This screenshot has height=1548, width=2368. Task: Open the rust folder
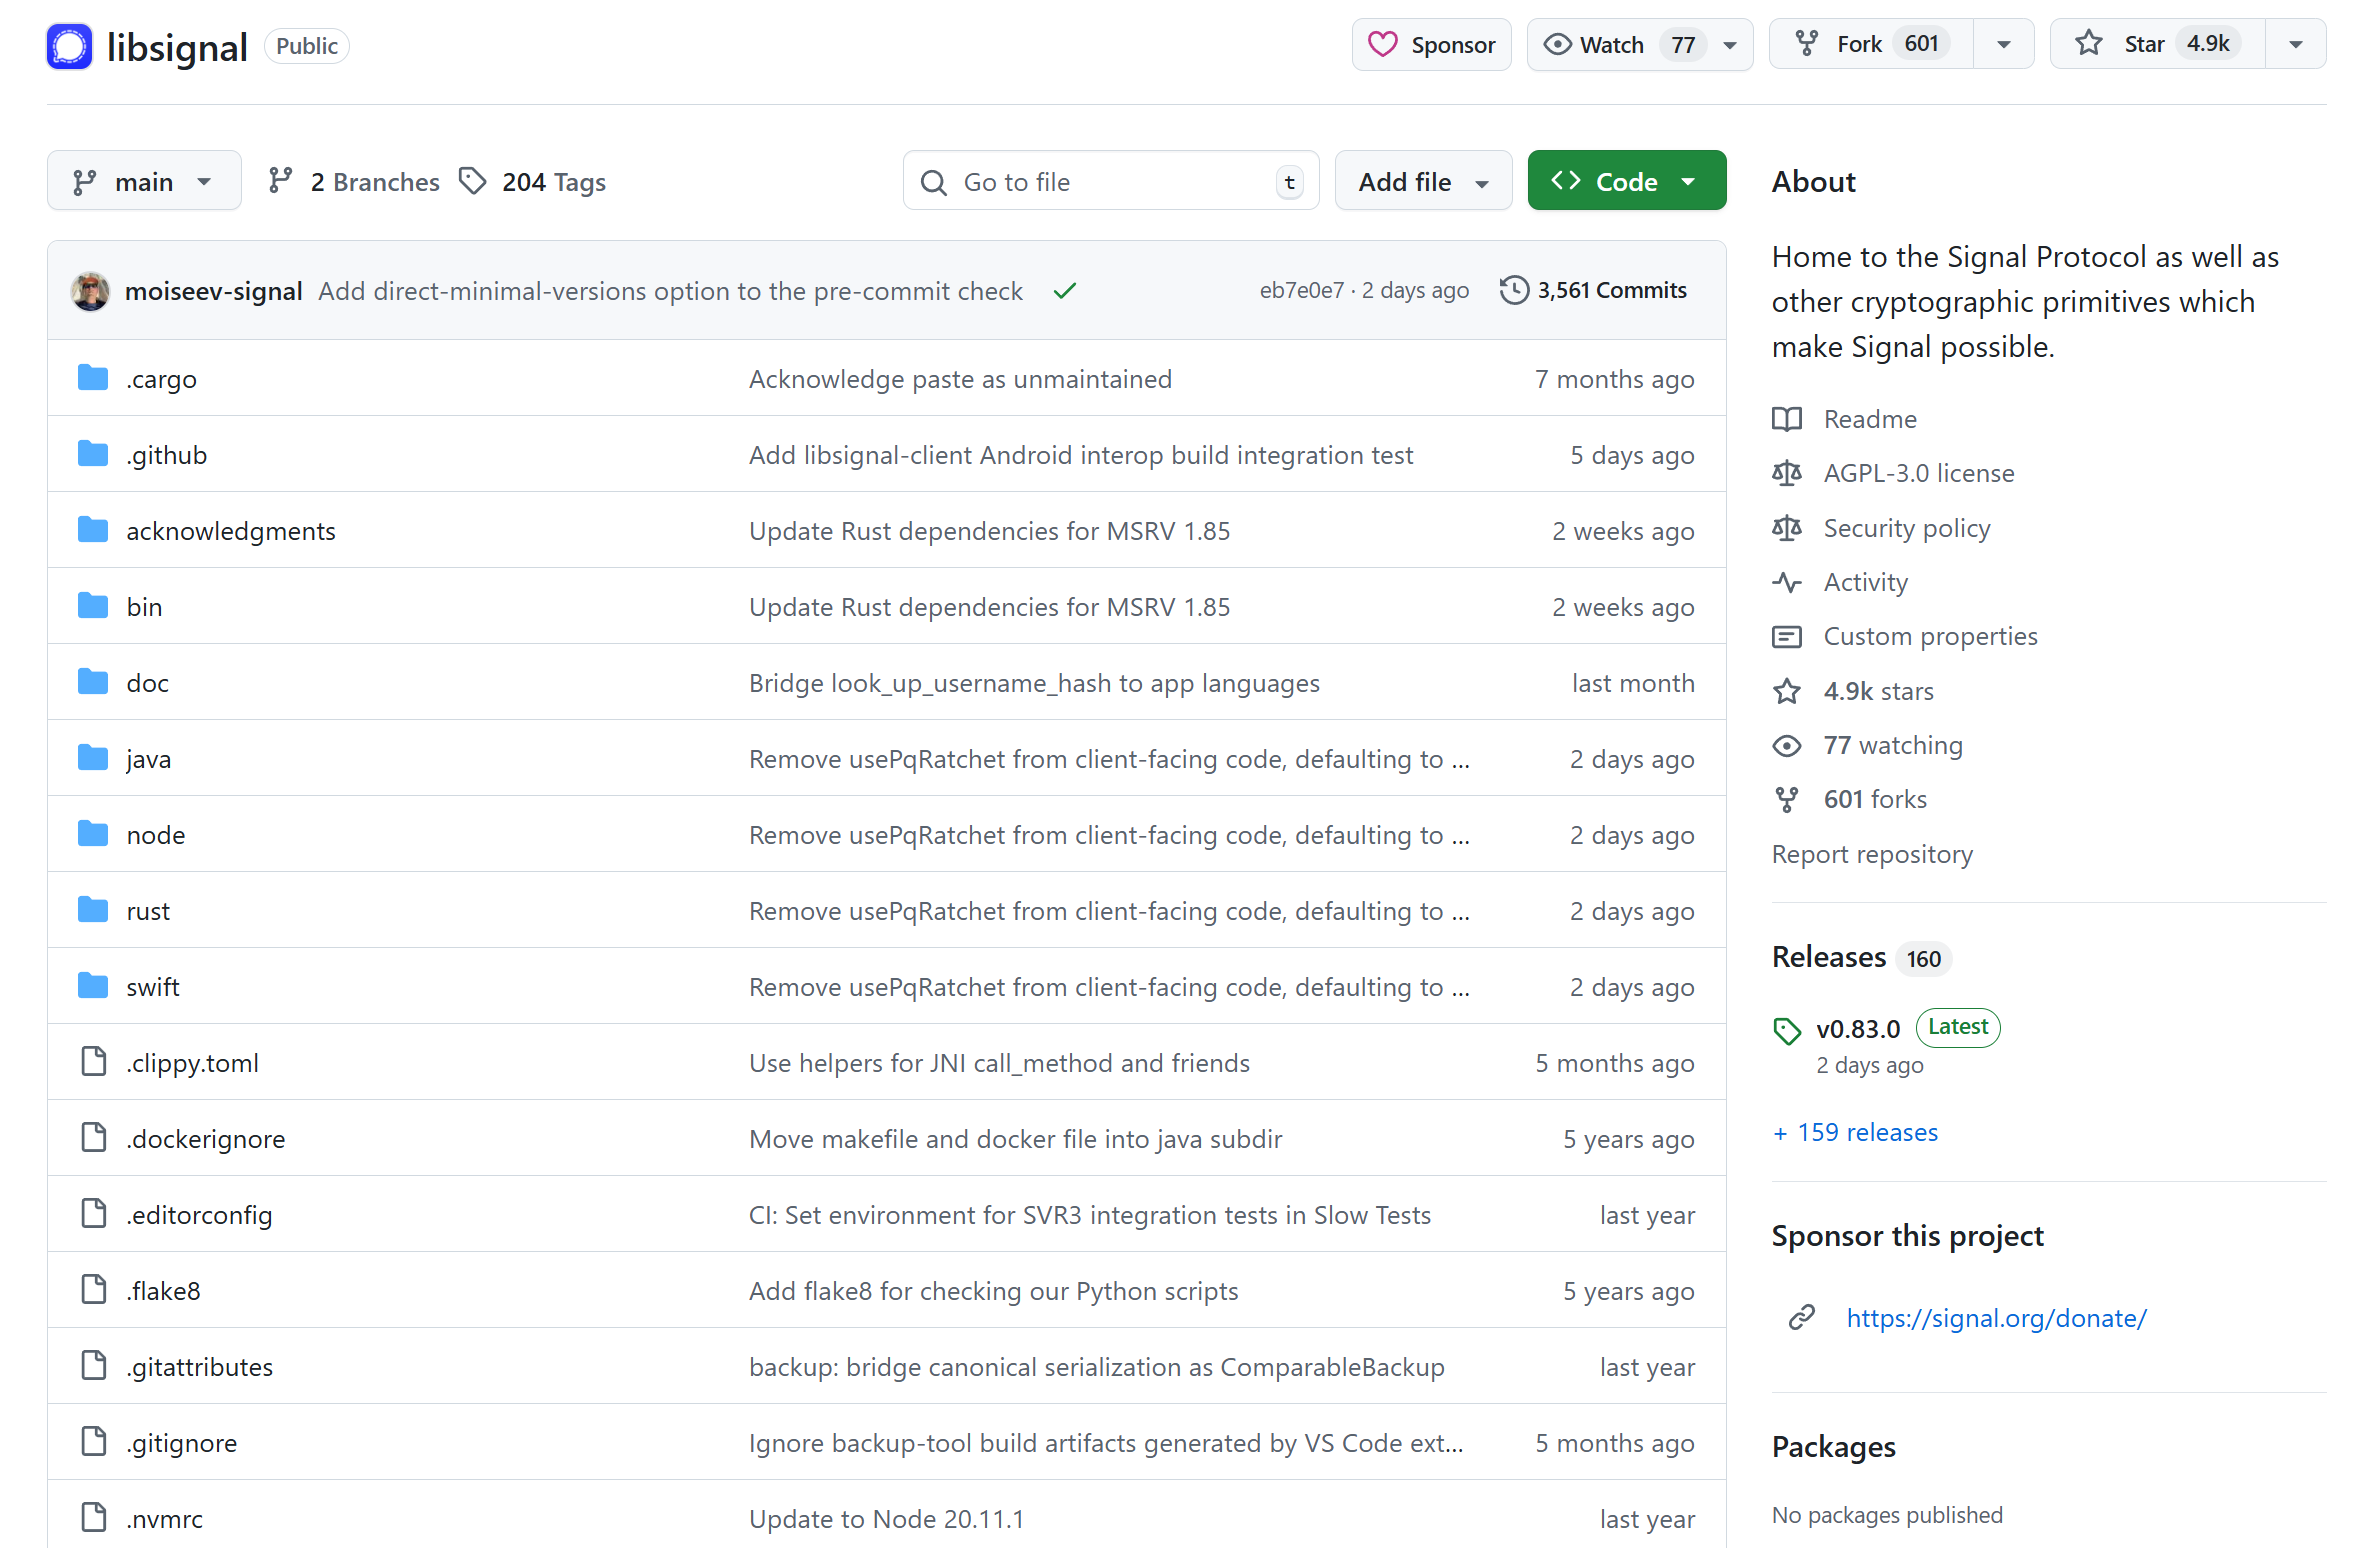point(148,911)
